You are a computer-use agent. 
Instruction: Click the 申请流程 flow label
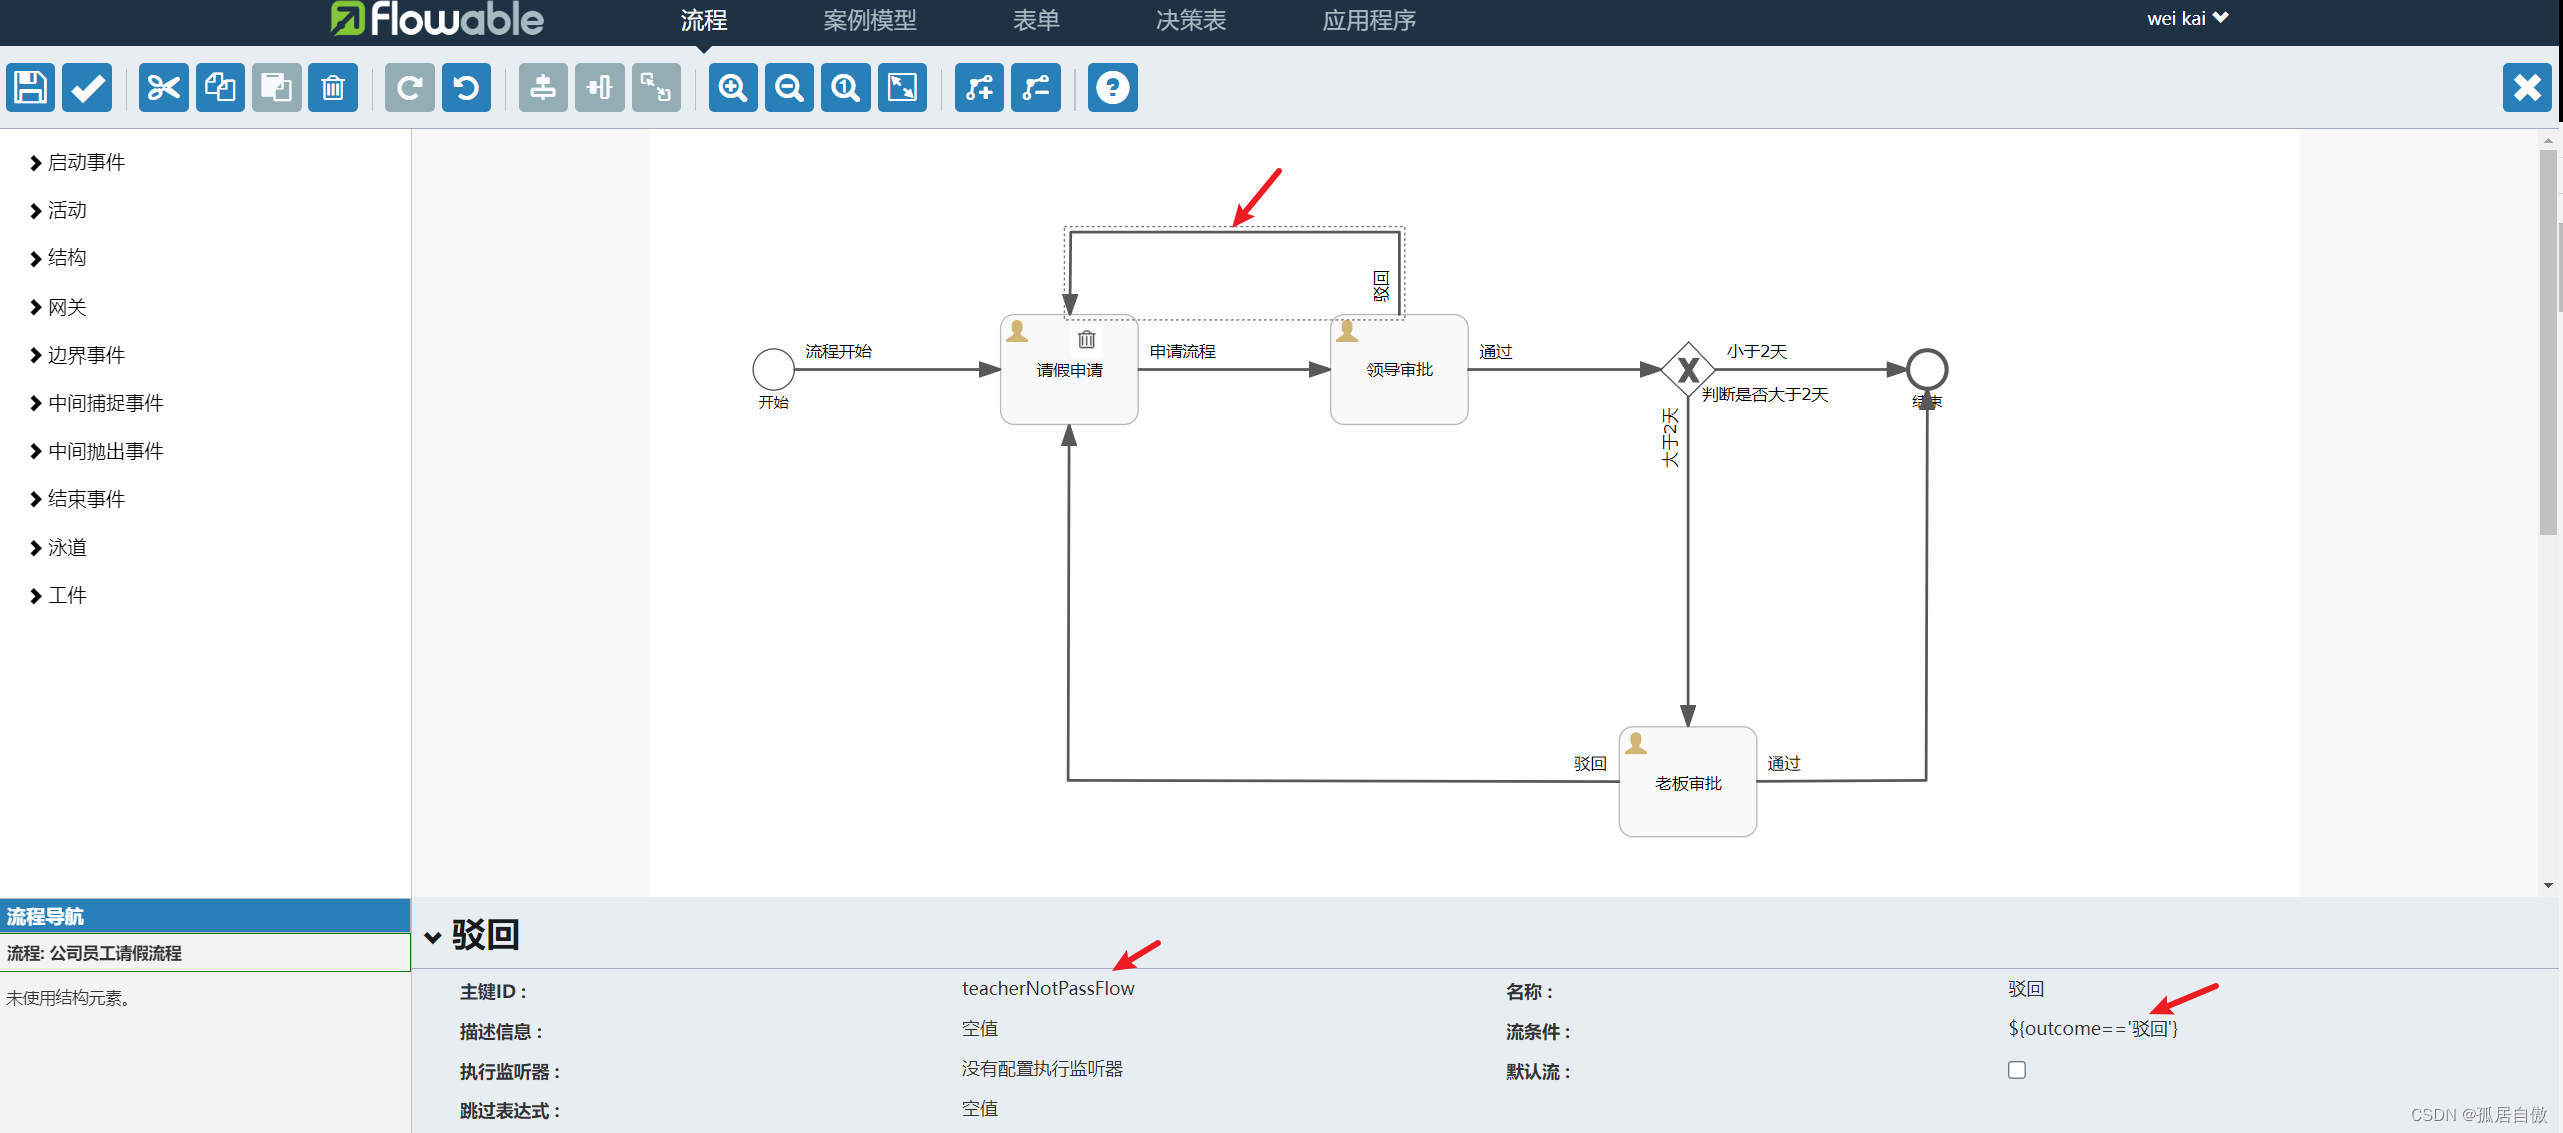click(1182, 351)
